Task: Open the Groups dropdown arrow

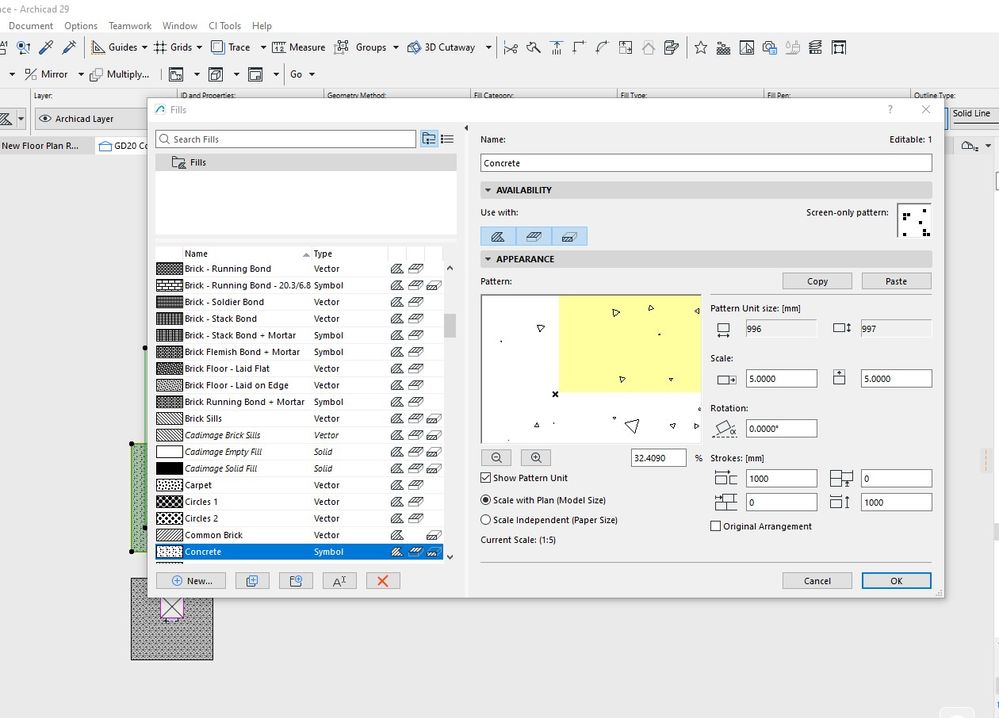Action: (x=396, y=48)
